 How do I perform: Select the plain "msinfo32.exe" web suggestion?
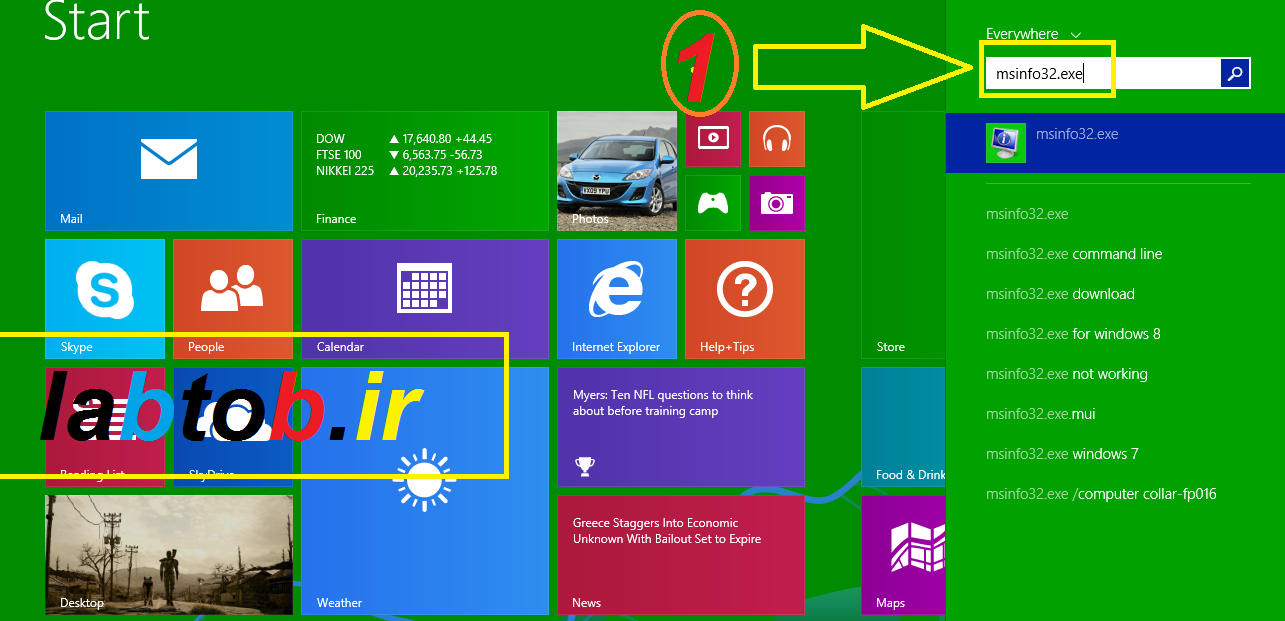pyautogui.click(x=1027, y=214)
